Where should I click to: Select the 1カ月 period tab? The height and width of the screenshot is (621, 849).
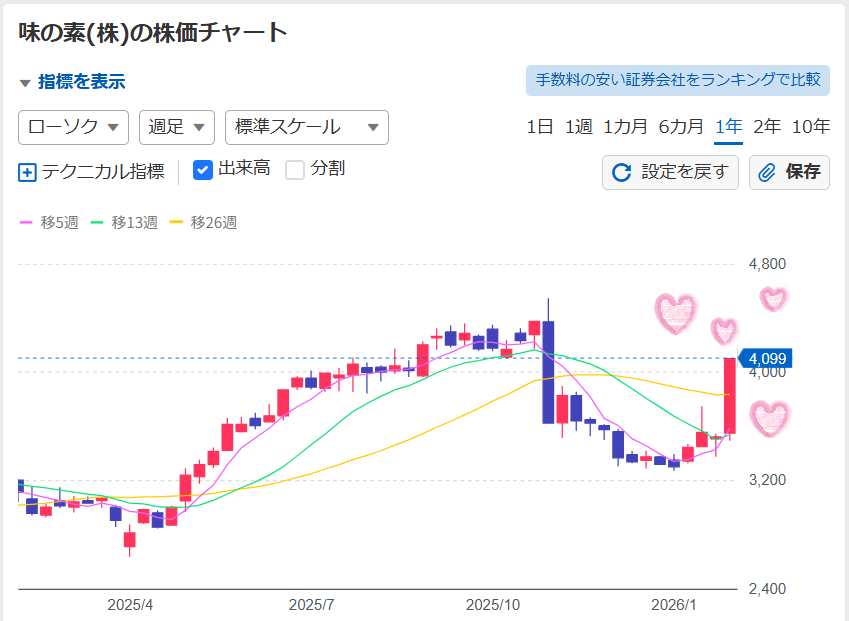coord(625,127)
